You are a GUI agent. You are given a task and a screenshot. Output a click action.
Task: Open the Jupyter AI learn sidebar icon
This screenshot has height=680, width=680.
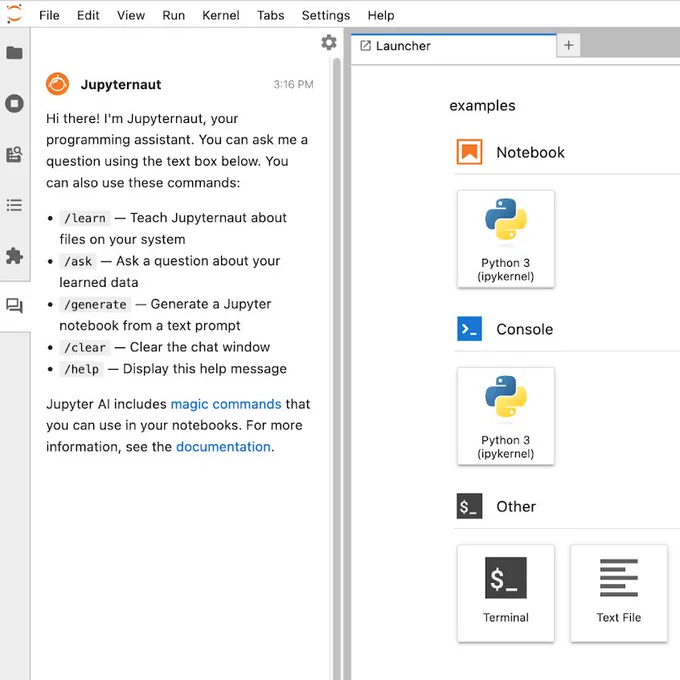click(14, 154)
